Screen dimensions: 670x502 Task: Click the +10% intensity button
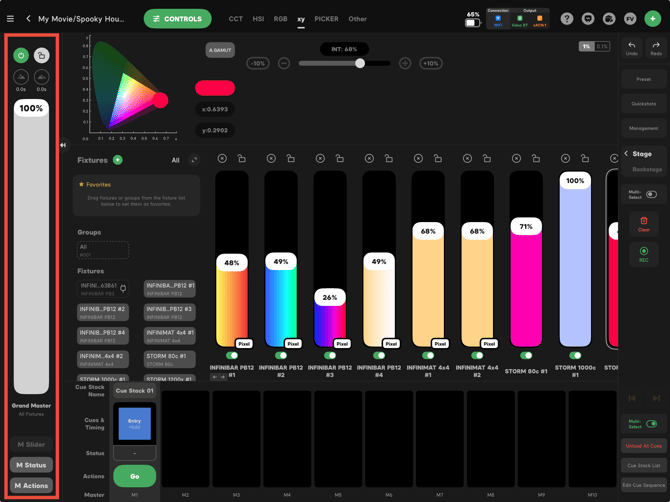(x=431, y=63)
